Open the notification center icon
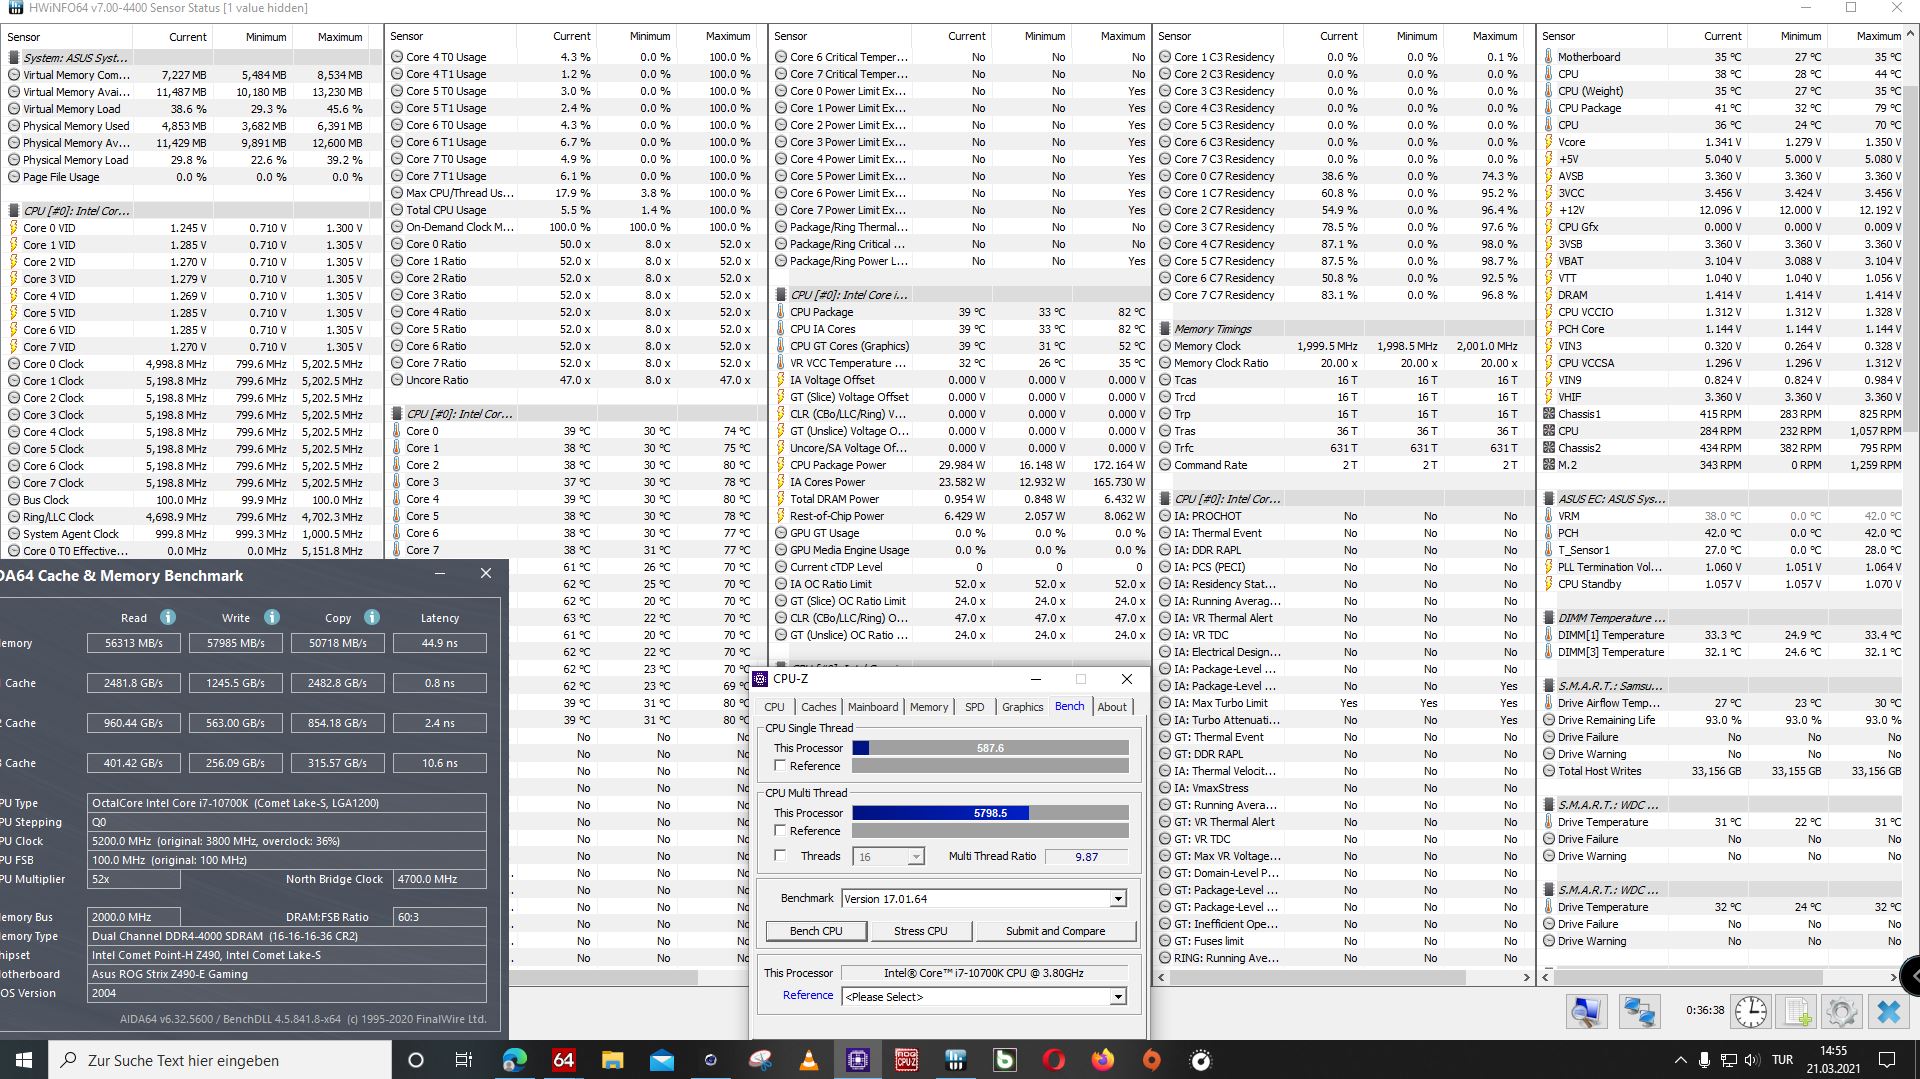The image size is (1920, 1079). click(1887, 1060)
